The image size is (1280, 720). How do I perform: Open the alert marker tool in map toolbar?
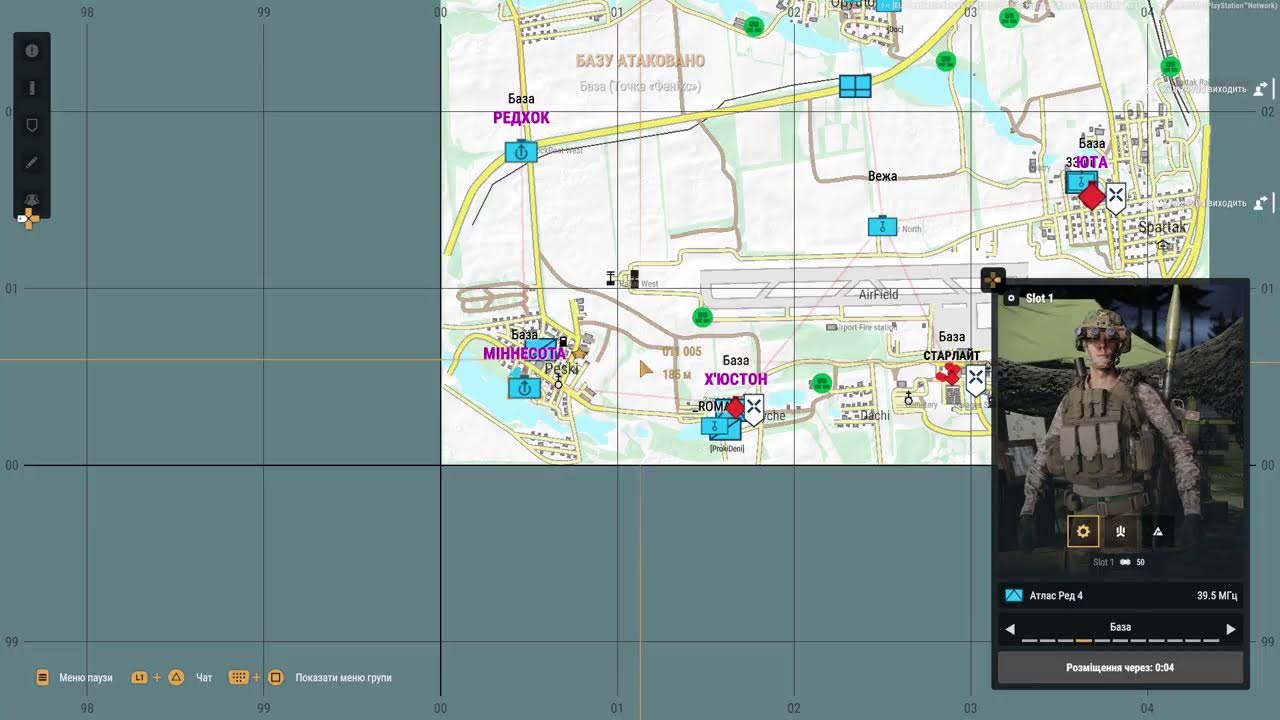tap(32, 51)
